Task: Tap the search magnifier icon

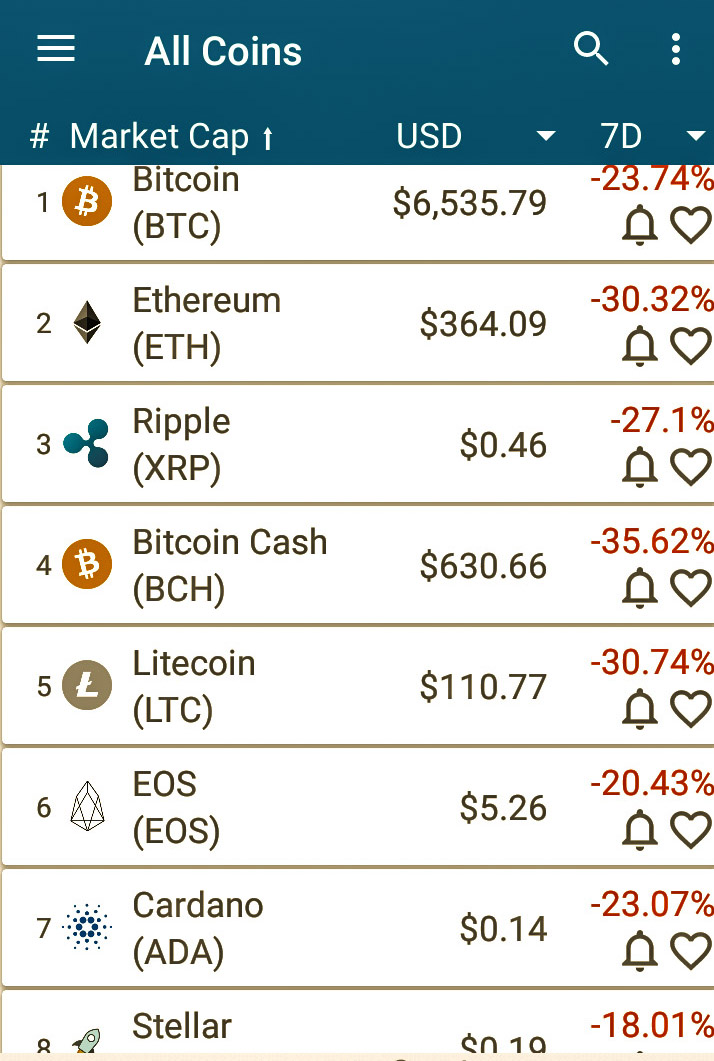Action: click(591, 49)
